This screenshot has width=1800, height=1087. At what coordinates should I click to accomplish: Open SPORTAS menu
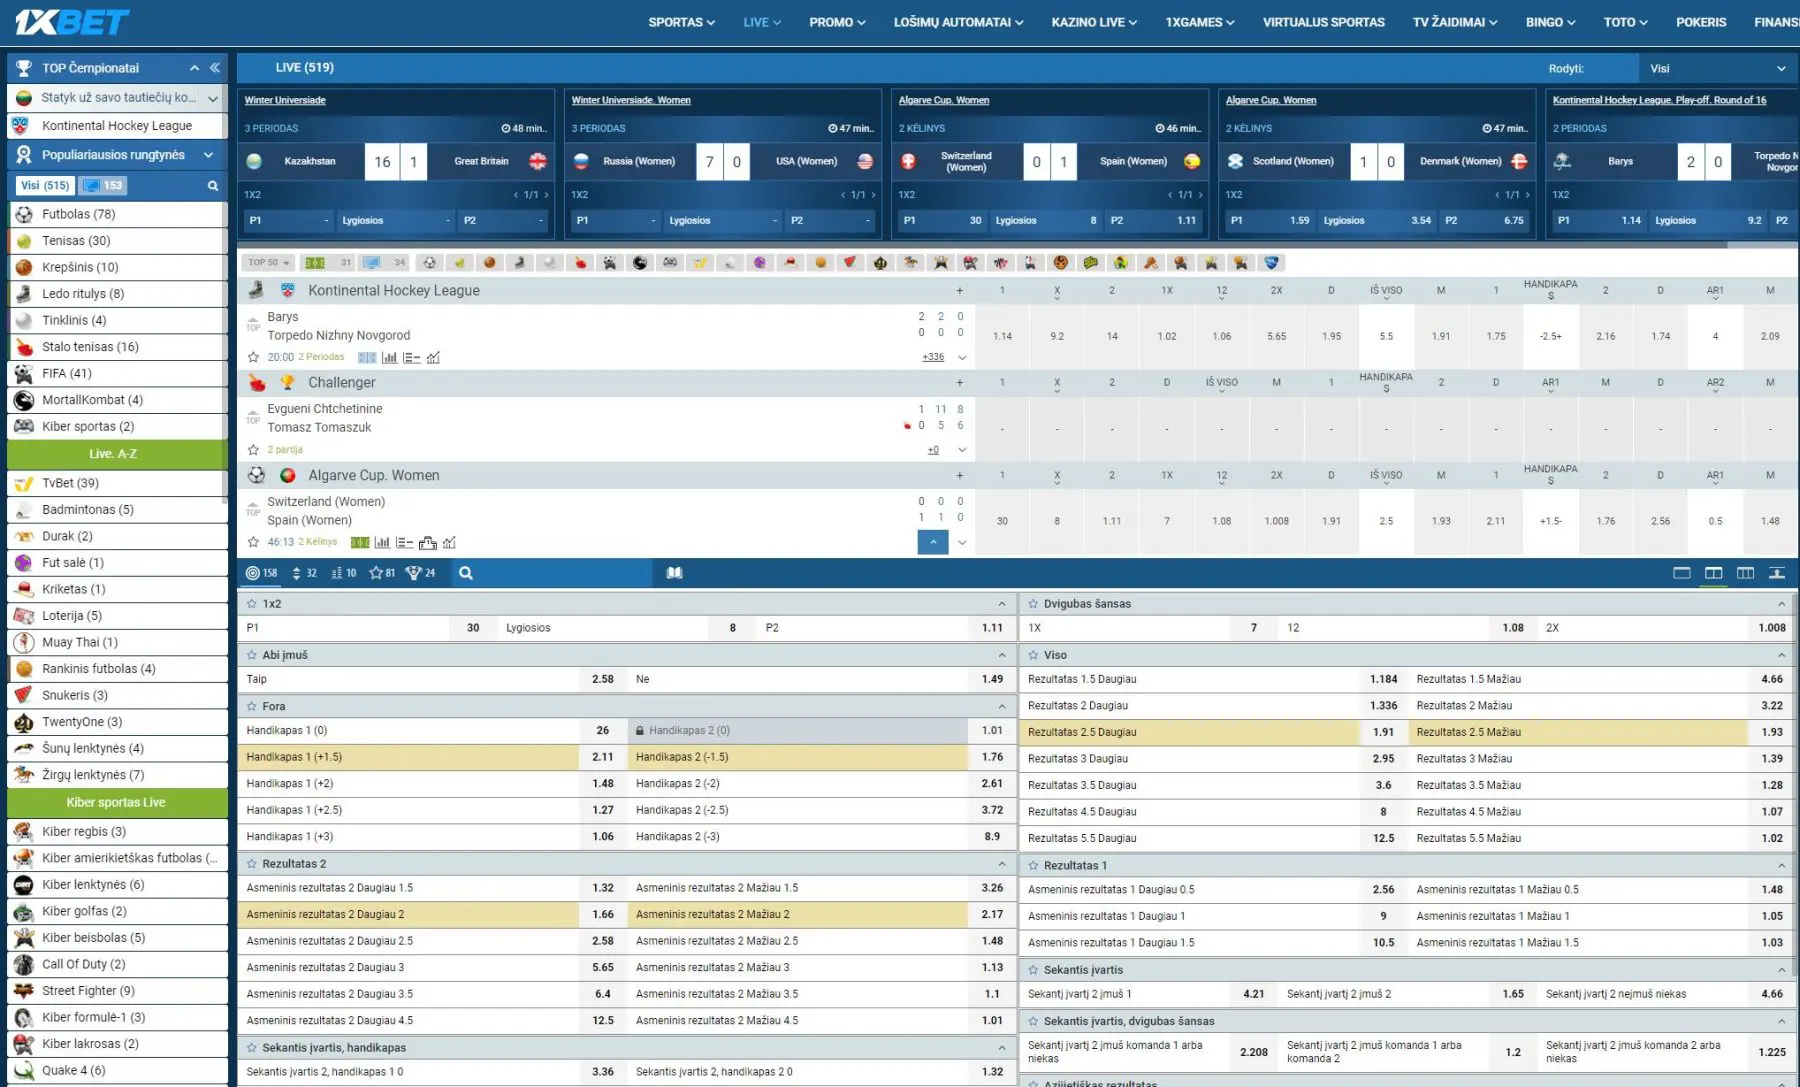tap(681, 22)
